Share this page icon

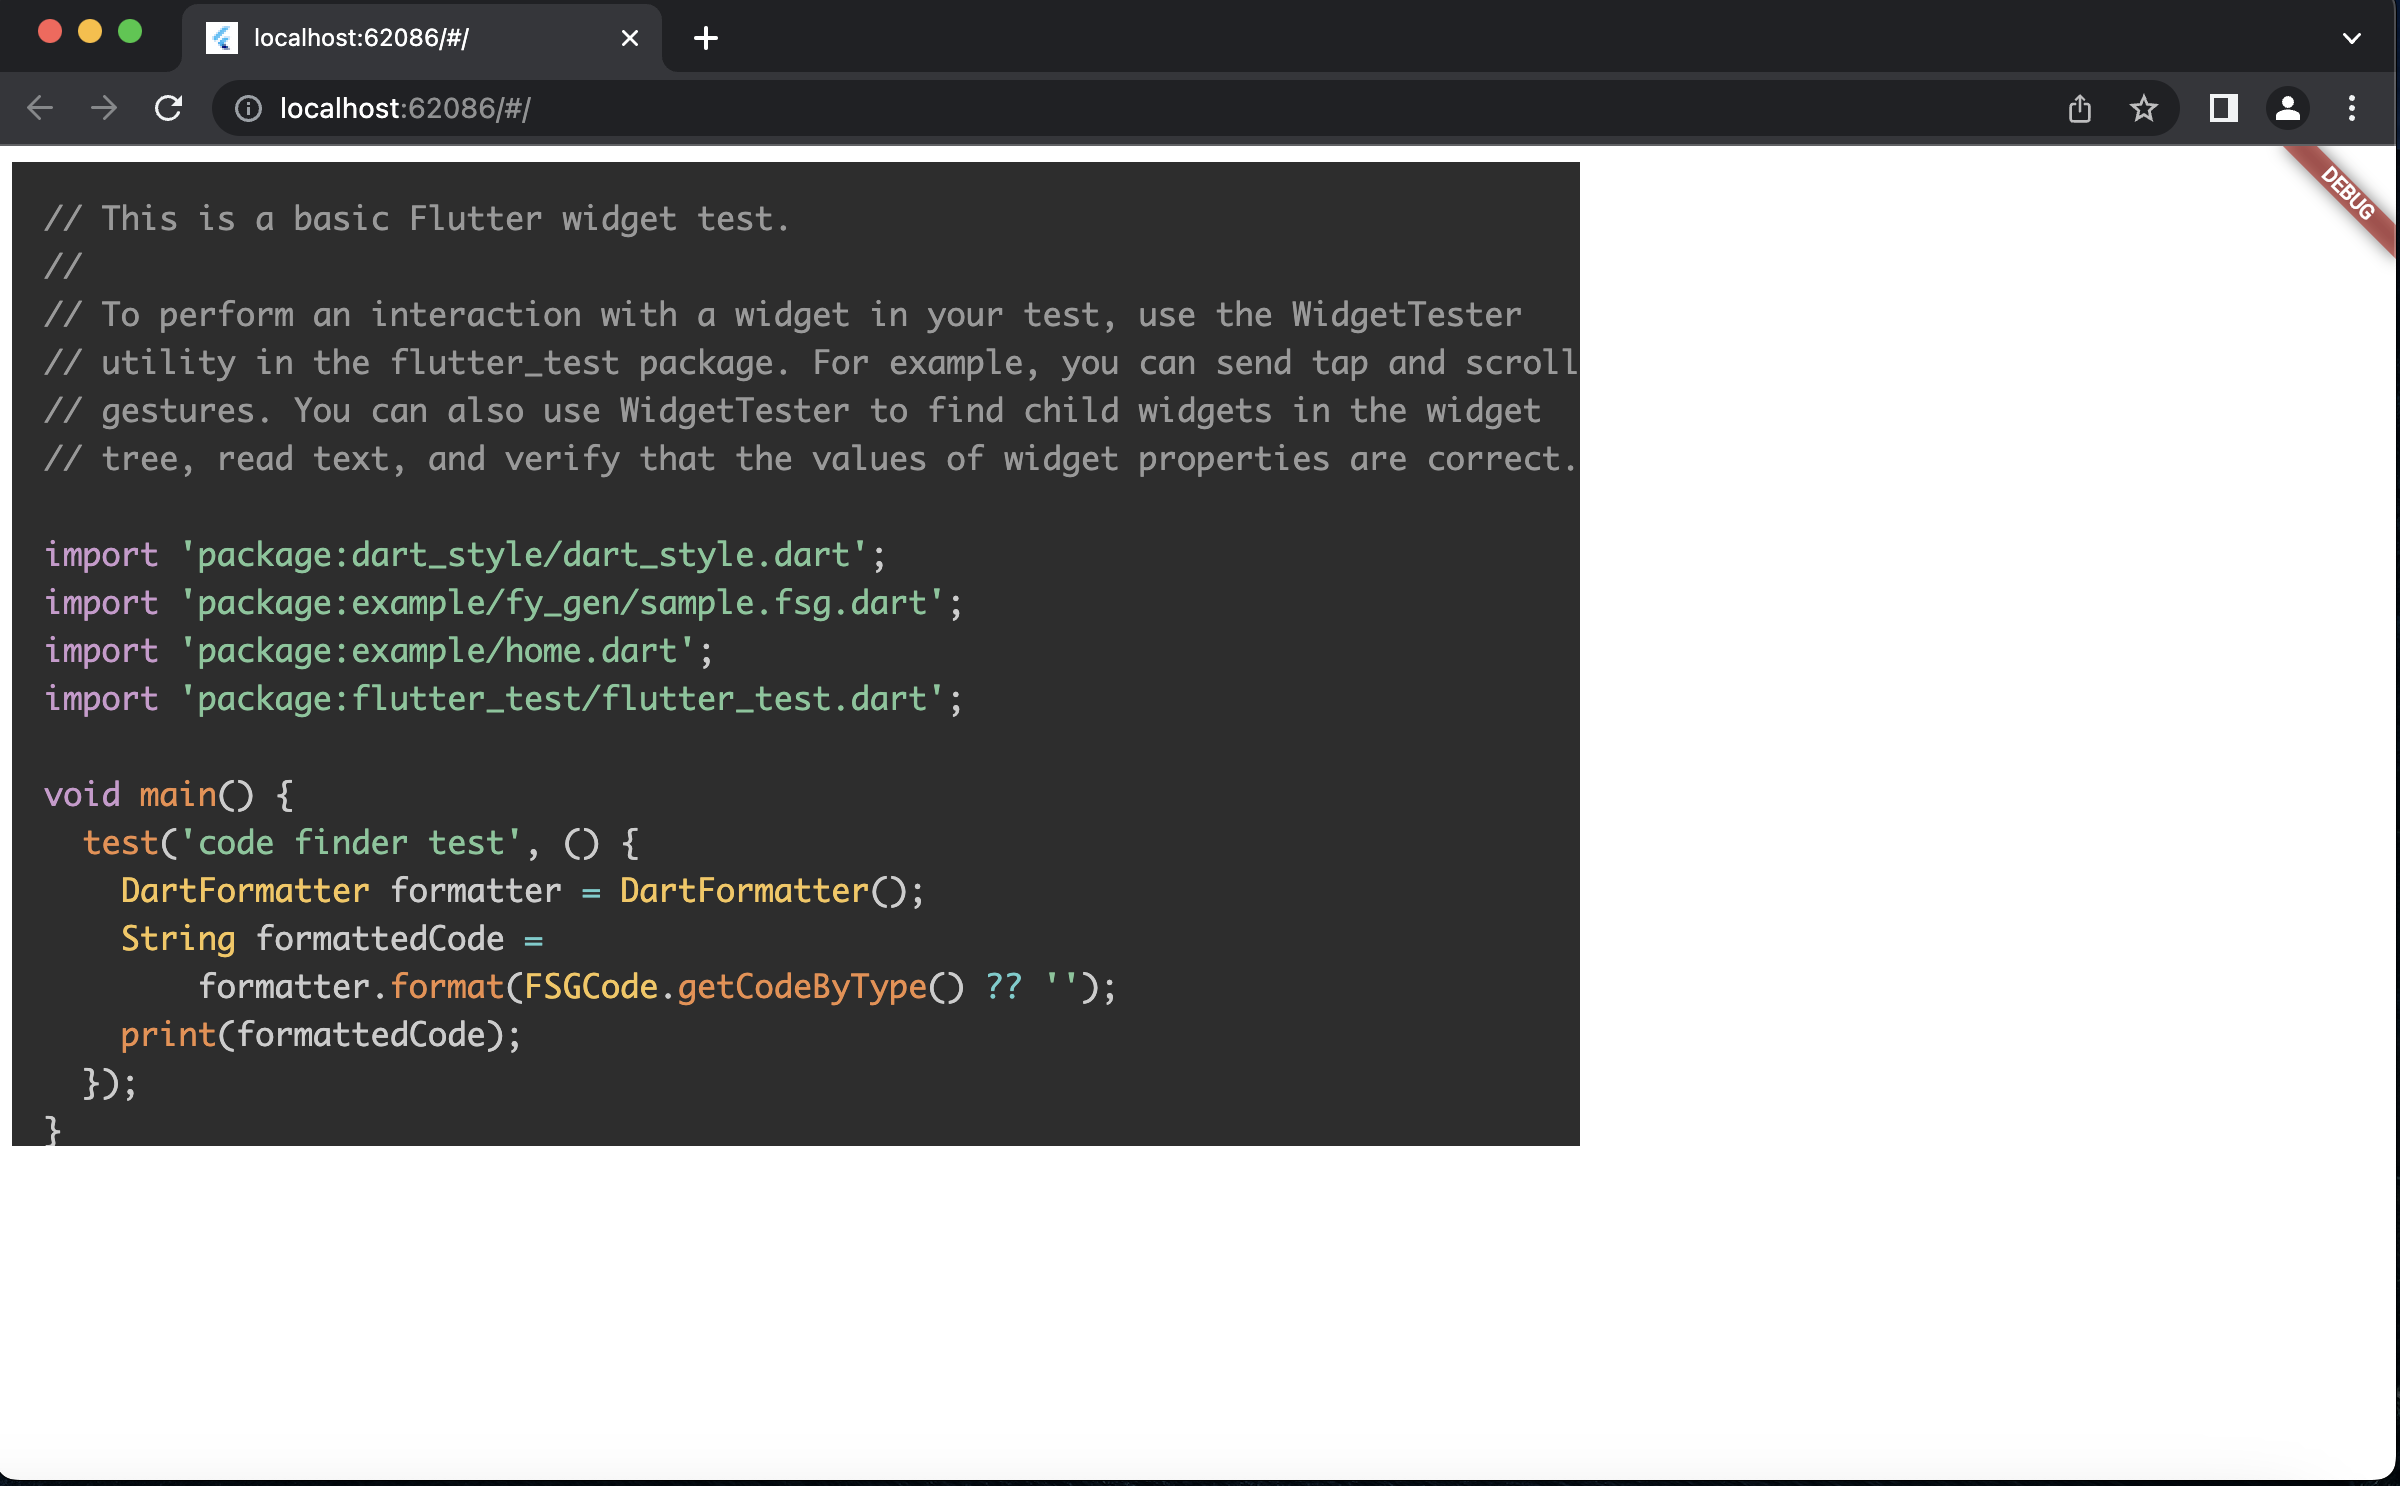click(2080, 108)
